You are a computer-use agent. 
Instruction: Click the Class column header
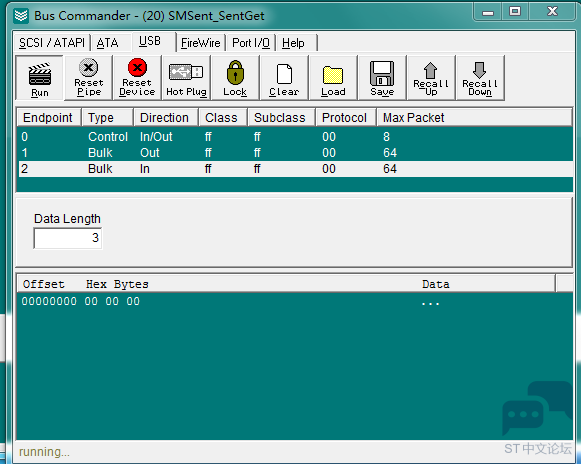(x=223, y=117)
